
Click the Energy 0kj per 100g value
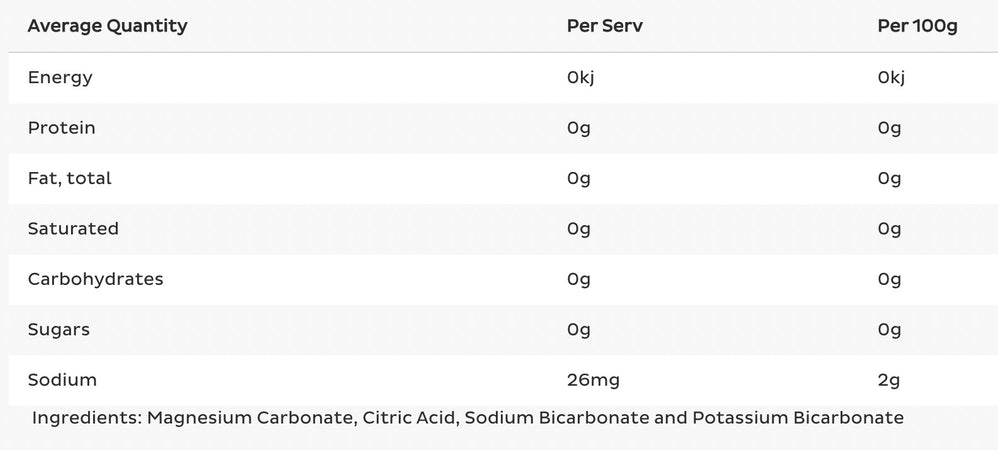click(x=891, y=78)
